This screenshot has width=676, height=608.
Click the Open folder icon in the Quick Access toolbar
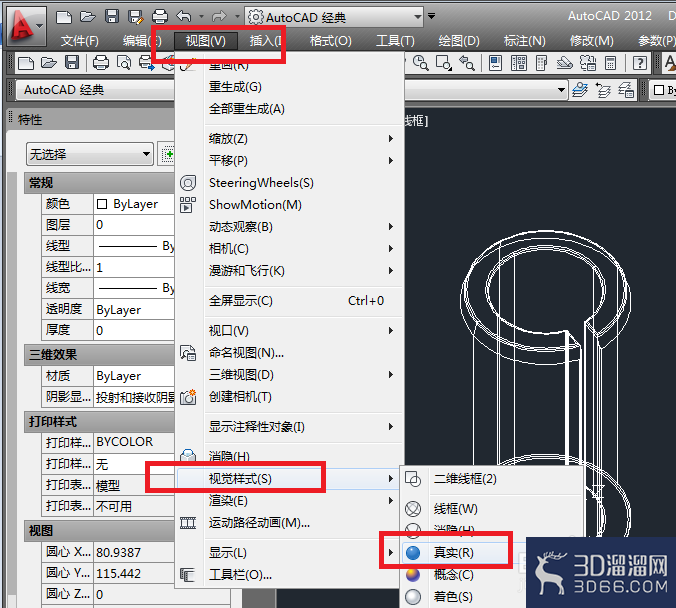tap(88, 17)
